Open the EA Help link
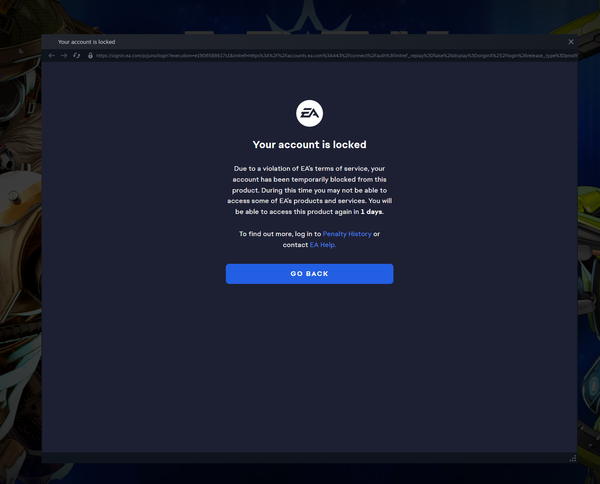The image size is (600, 484). tap(323, 245)
